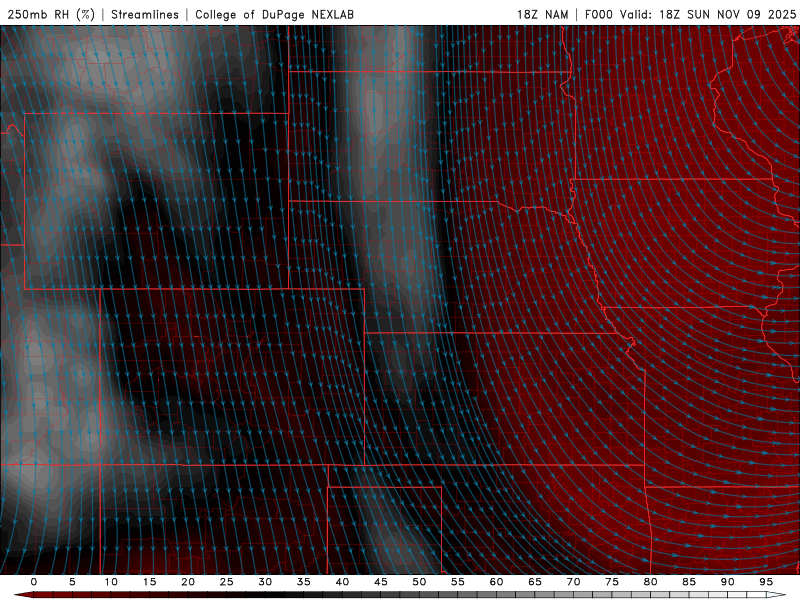Click the "0" color scale label
Screen dimensions: 800x600
[34, 582]
